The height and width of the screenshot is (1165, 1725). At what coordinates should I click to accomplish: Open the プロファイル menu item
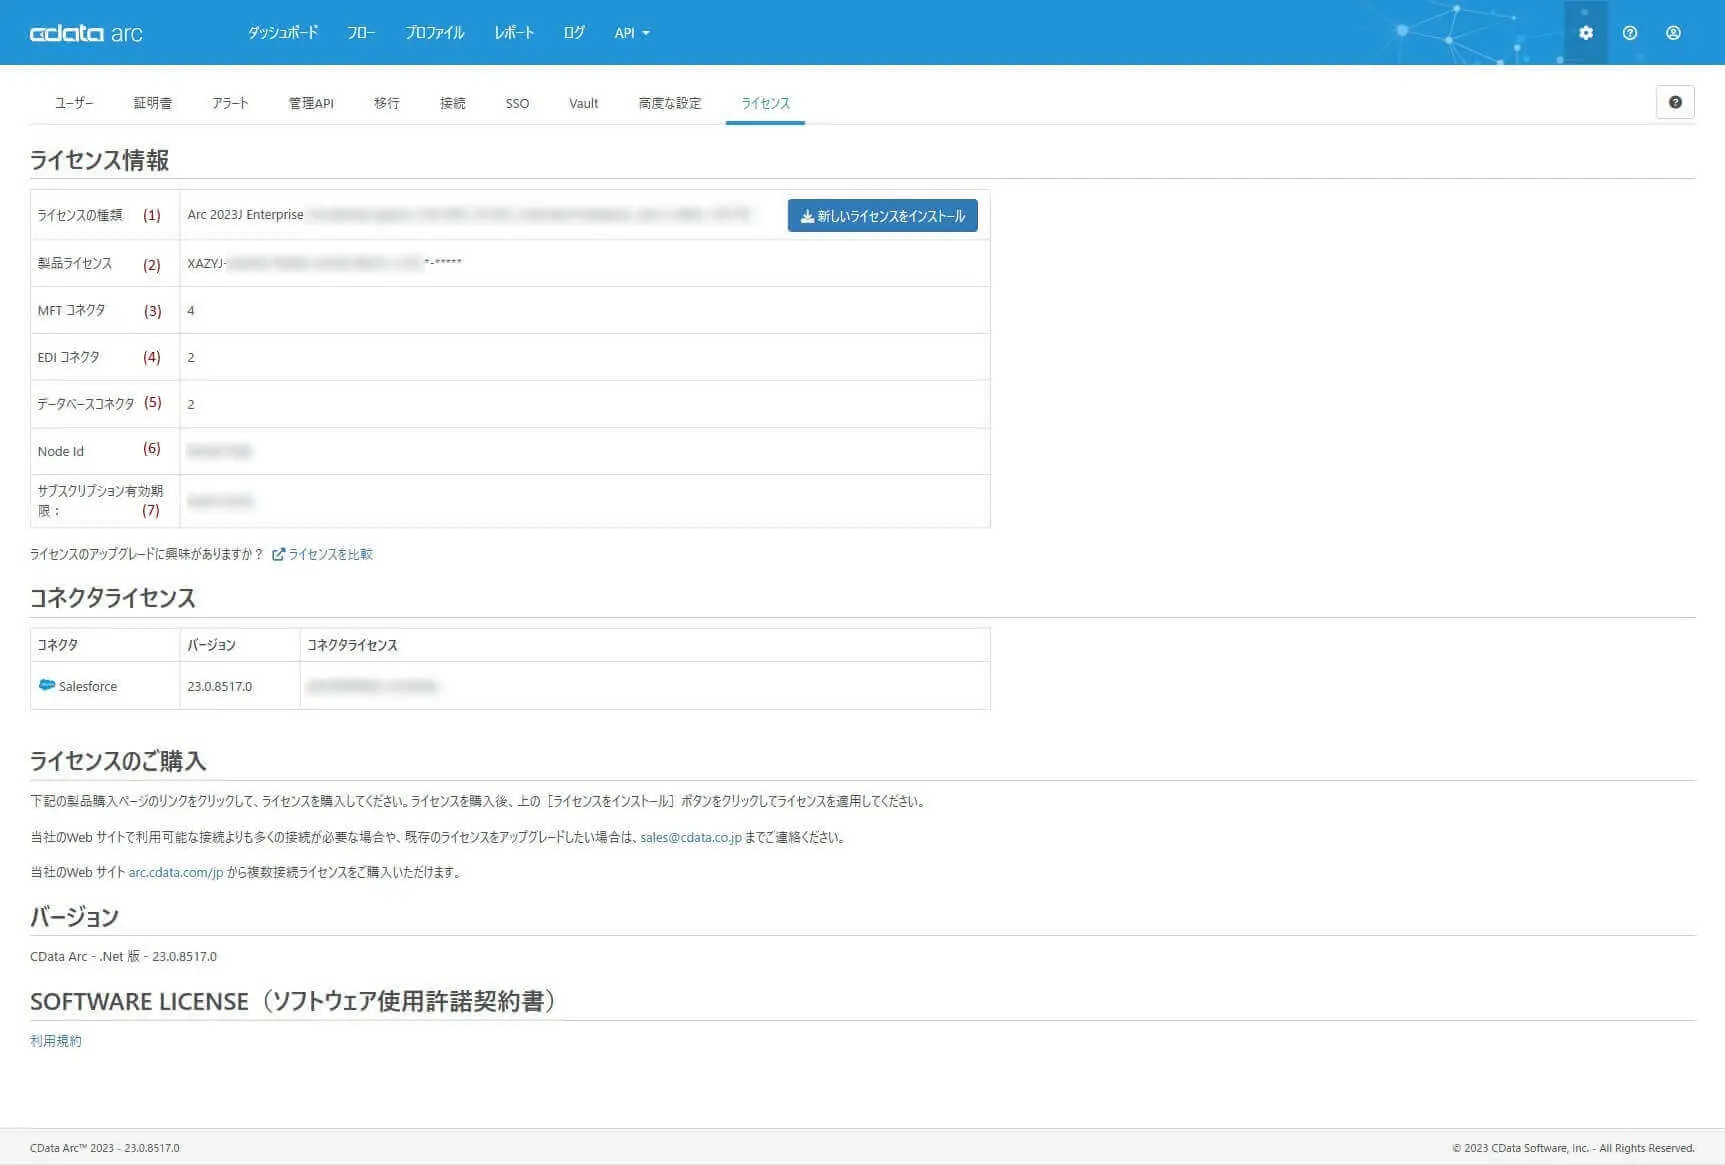pyautogui.click(x=435, y=33)
